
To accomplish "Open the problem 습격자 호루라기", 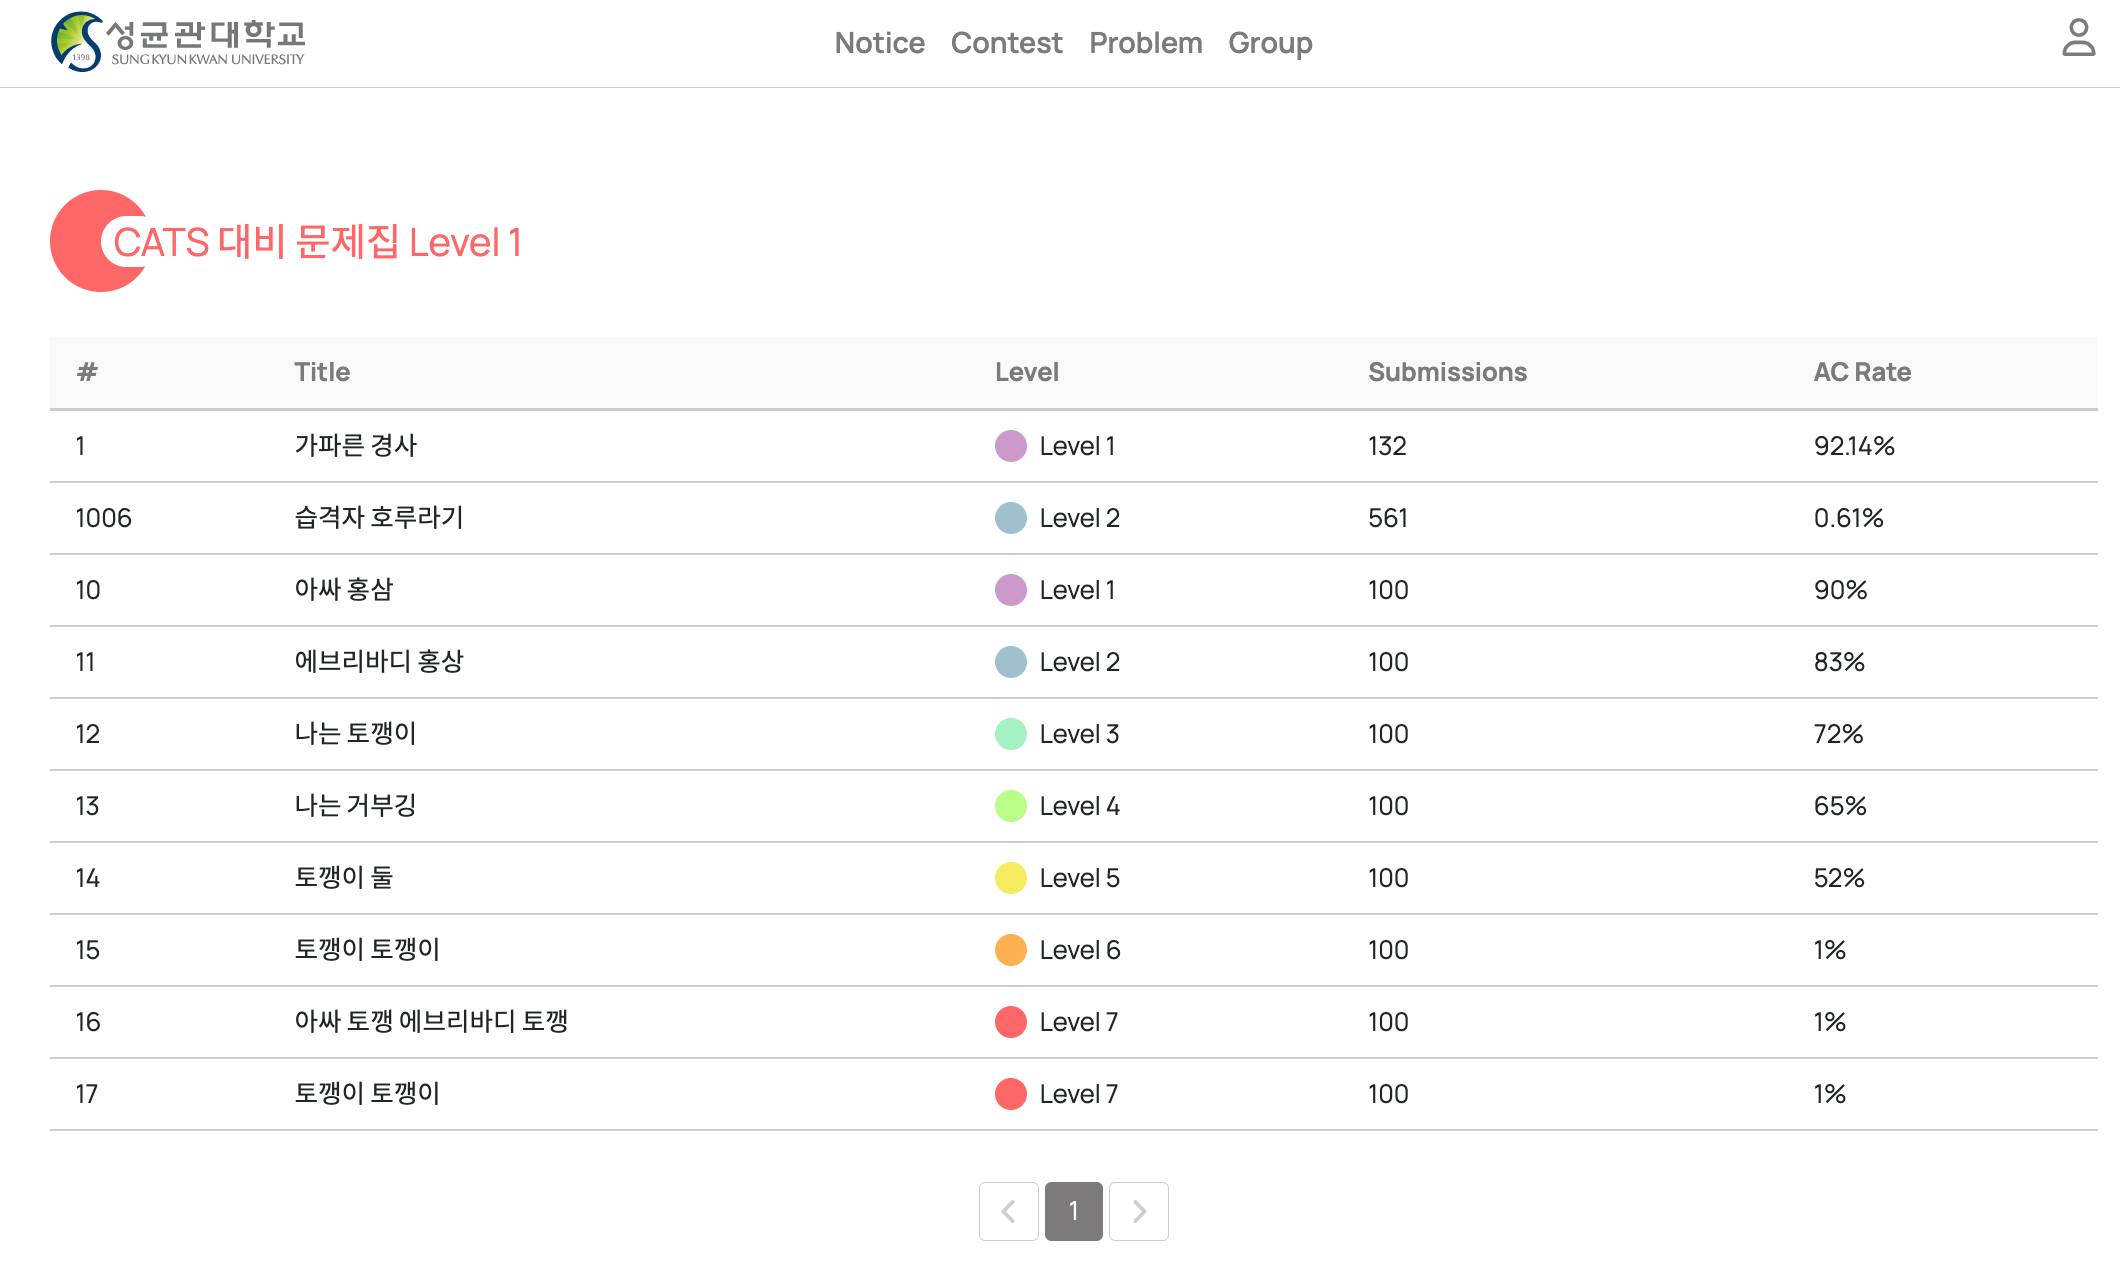I will pos(379,518).
